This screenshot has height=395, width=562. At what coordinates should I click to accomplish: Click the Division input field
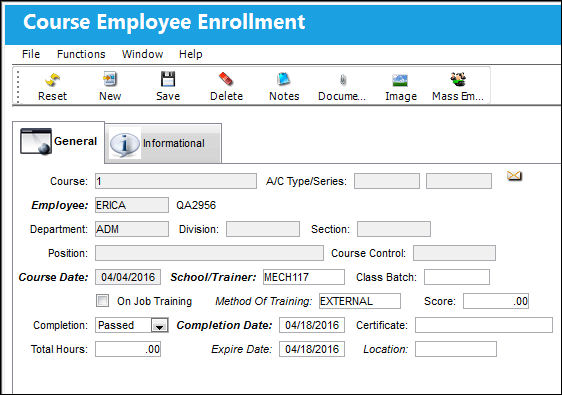tap(263, 229)
